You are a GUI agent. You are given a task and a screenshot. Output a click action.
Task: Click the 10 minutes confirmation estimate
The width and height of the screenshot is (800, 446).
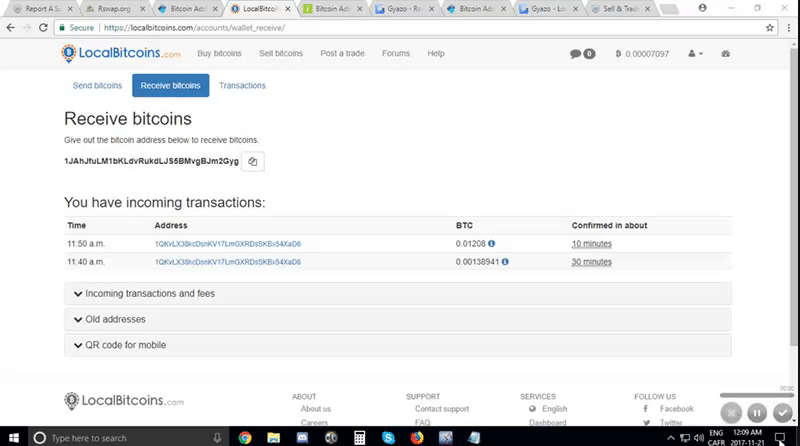pyautogui.click(x=591, y=244)
